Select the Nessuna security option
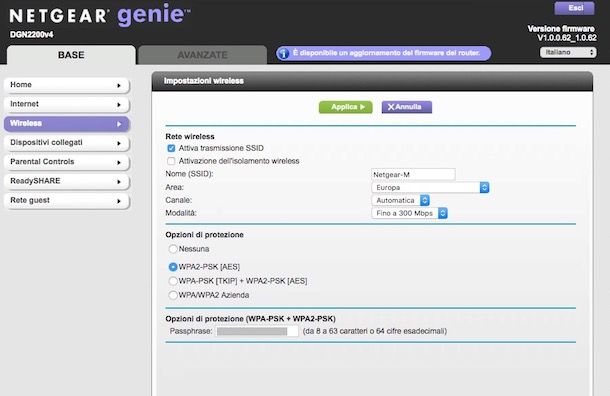Viewport: 610px width, 396px height. point(173,249)
